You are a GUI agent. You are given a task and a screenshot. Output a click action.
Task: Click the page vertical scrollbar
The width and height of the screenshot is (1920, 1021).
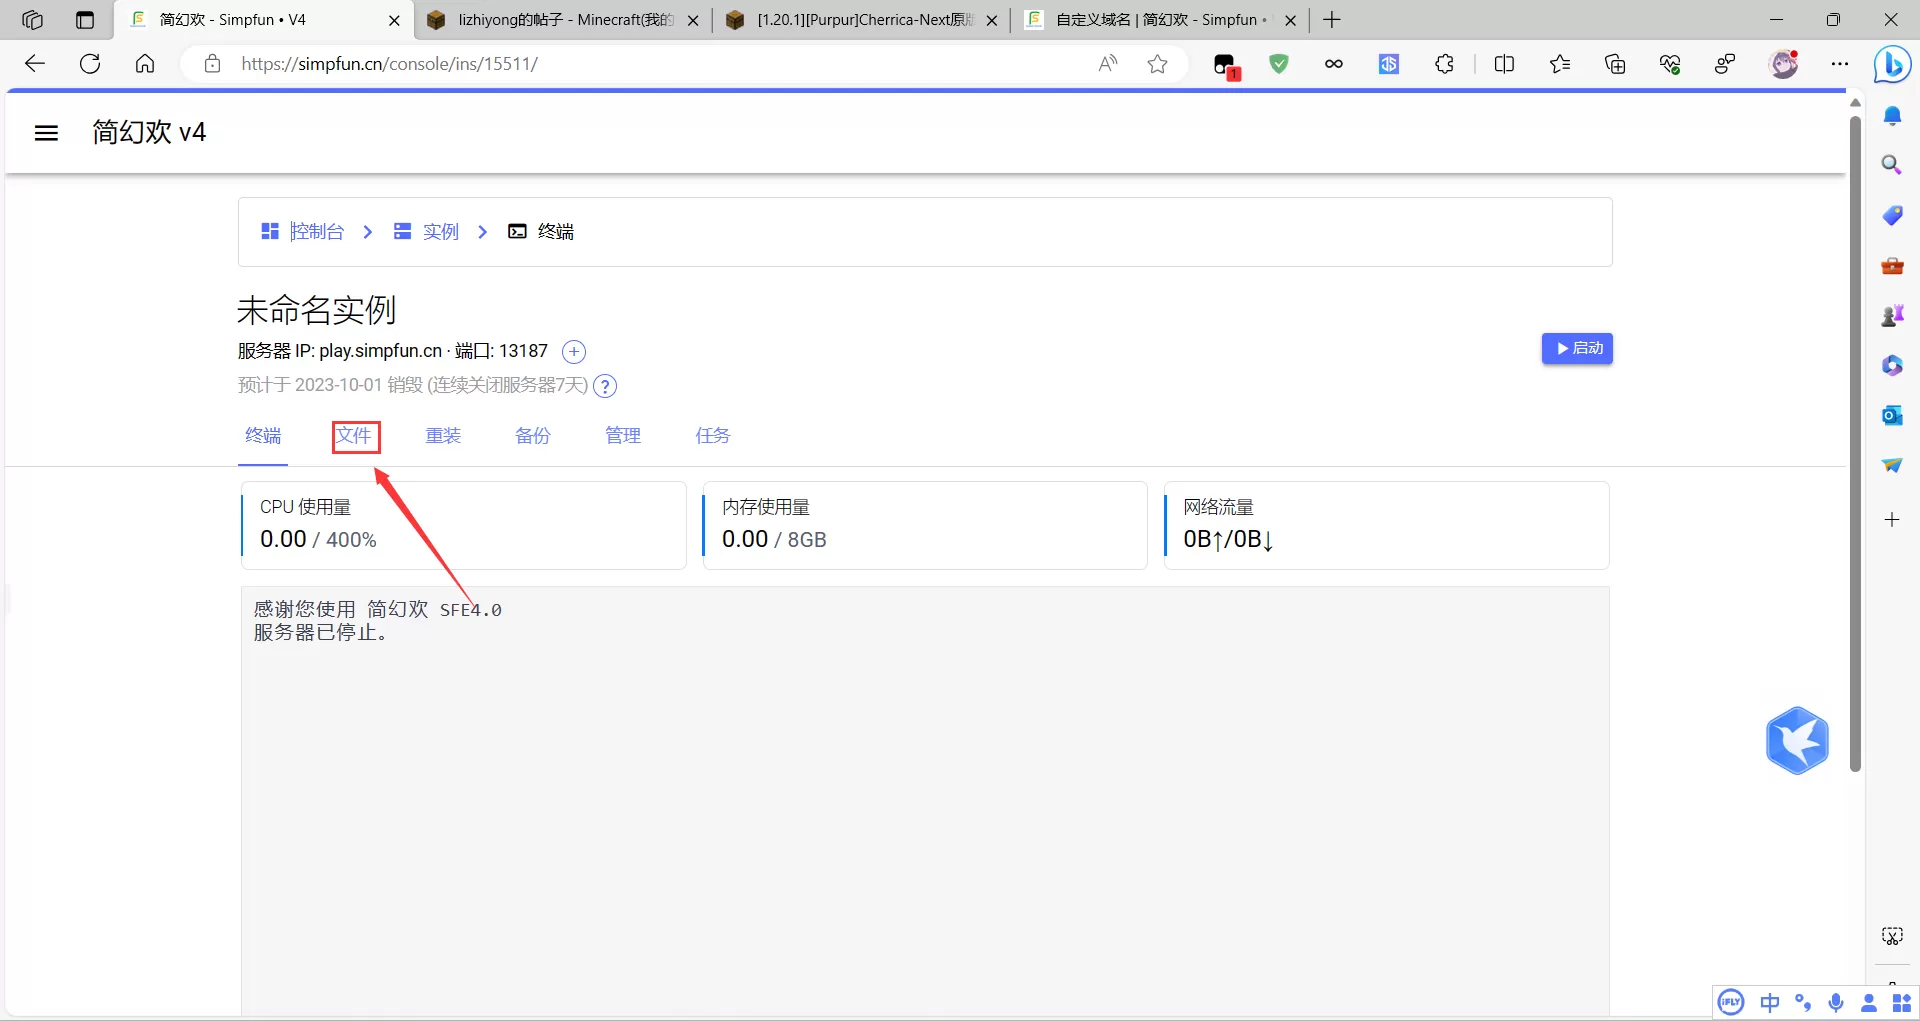tap(1855, 445)
